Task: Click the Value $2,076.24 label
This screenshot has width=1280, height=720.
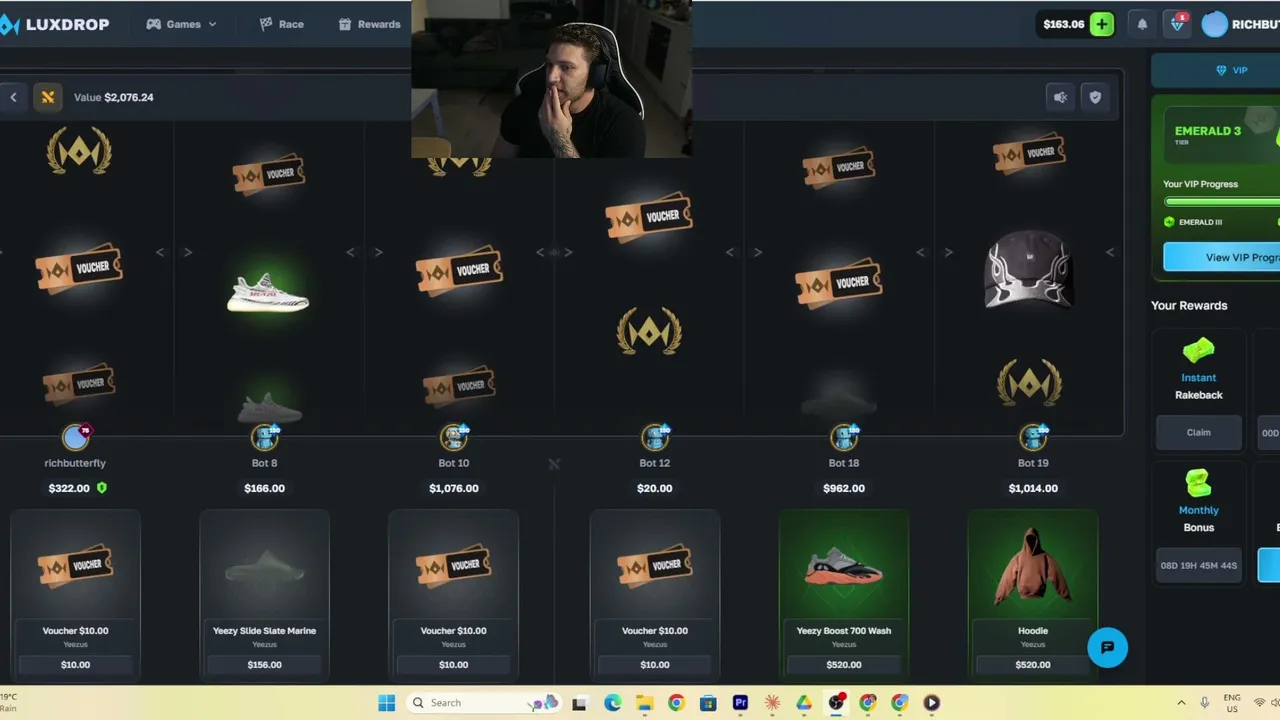Action: (x=113, y=97)
